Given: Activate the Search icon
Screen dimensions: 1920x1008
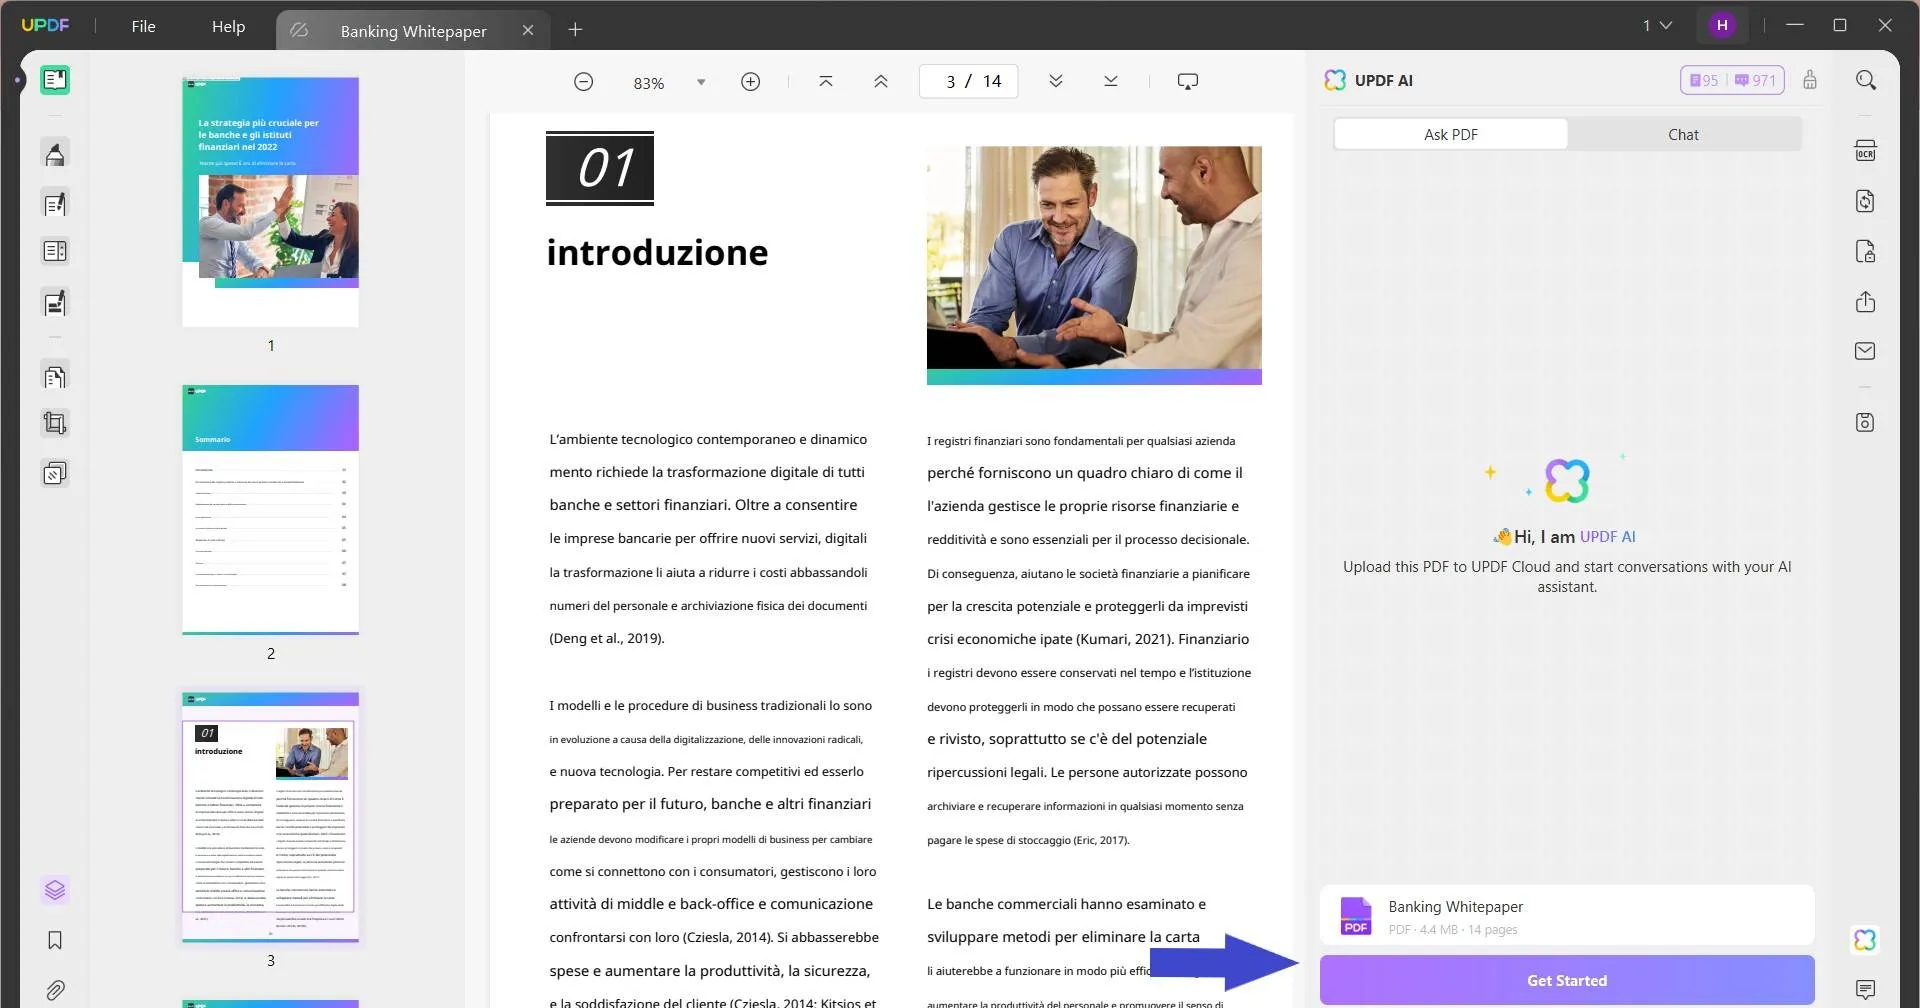Looking at the screenshot, I should [1866, 80].
